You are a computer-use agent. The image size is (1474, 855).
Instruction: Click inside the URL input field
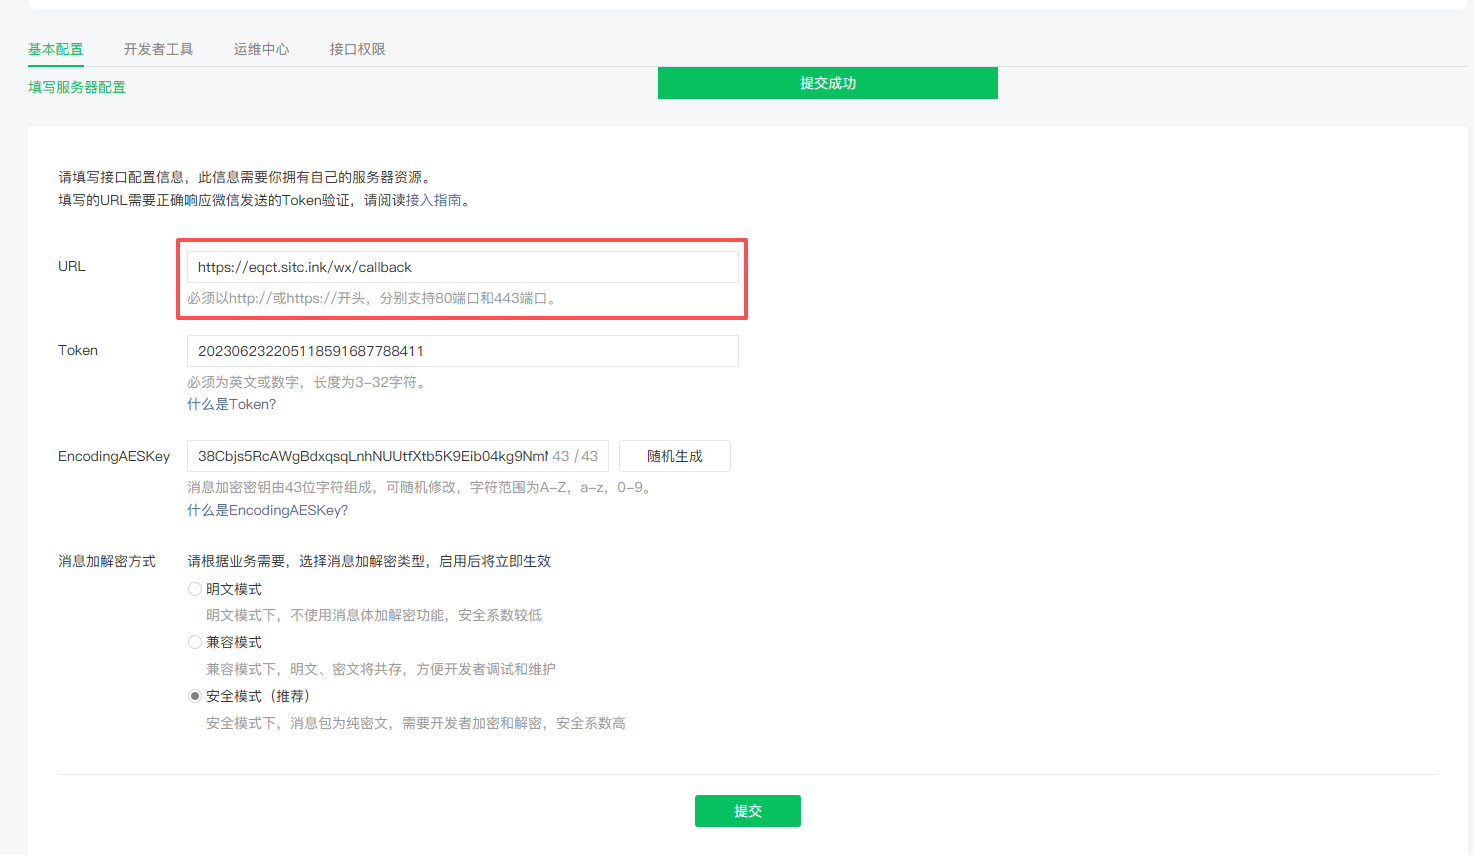click(x=462, y=266)
